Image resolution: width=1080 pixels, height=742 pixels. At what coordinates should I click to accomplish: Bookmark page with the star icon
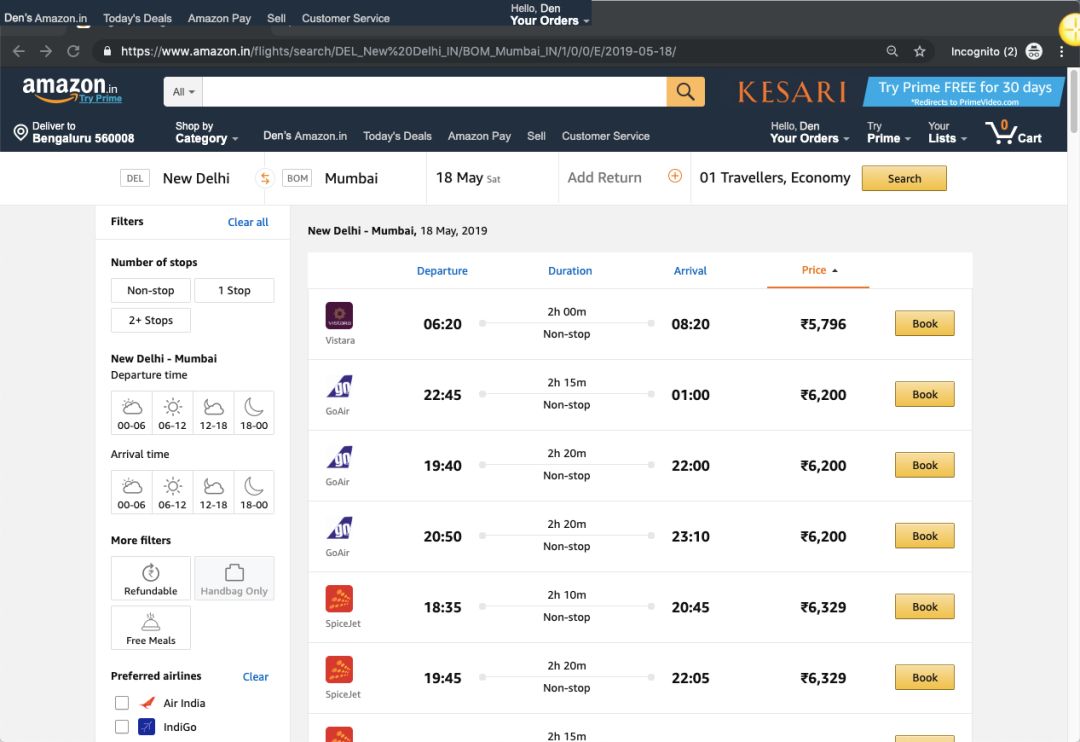(920, 51)
